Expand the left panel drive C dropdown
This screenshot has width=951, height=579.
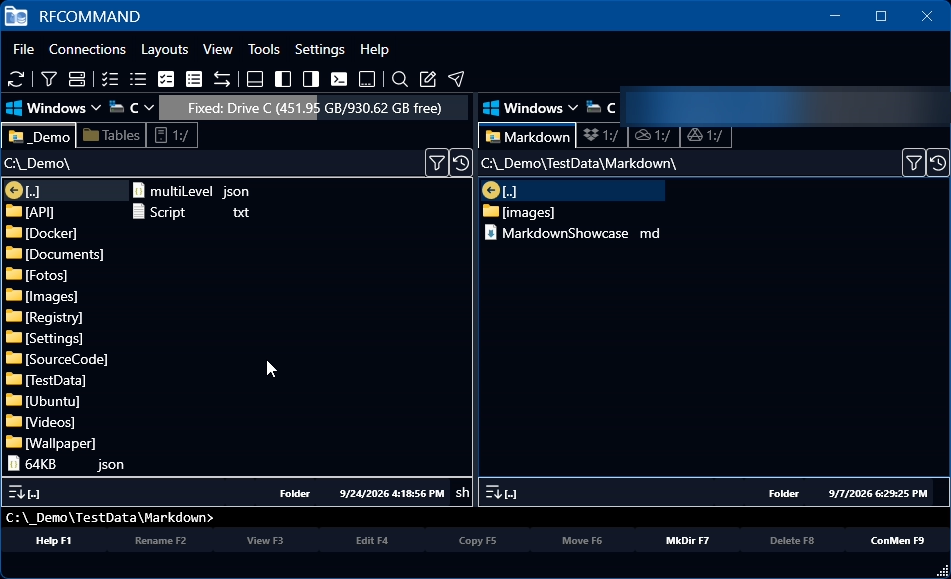coord(132,108)
